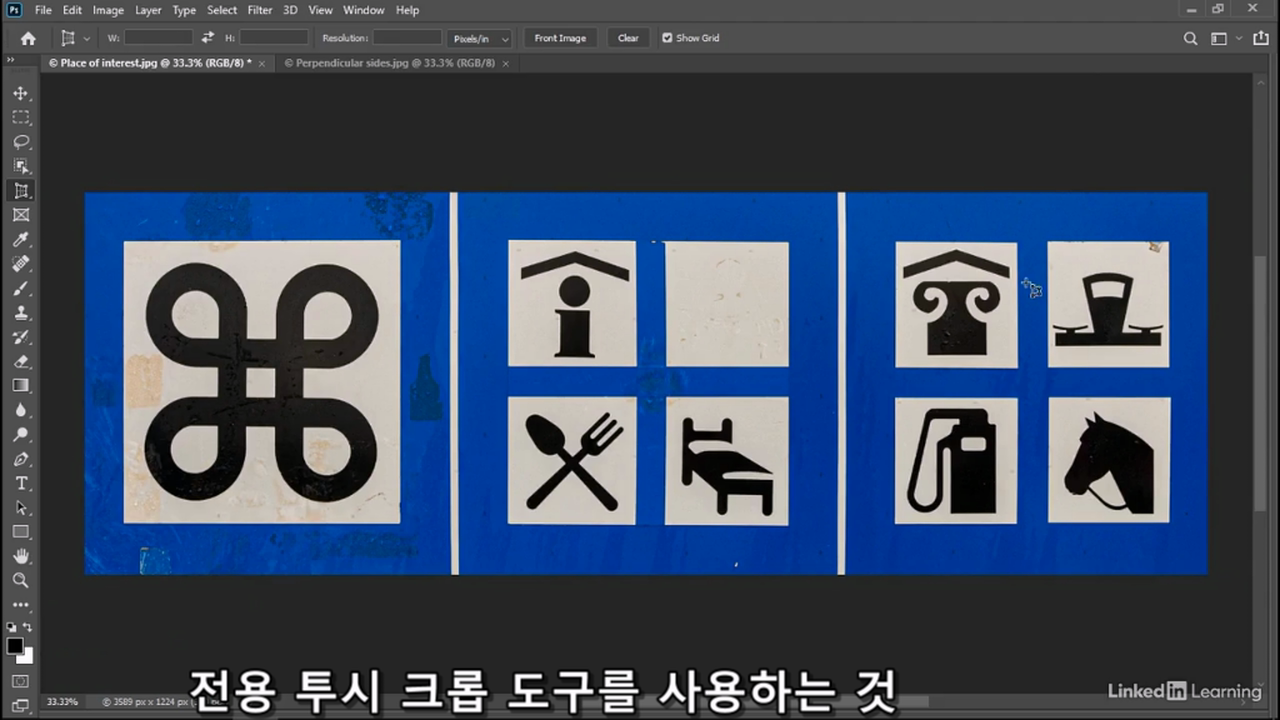
Task: Open the 3D menu
Action: coord(290,10)
